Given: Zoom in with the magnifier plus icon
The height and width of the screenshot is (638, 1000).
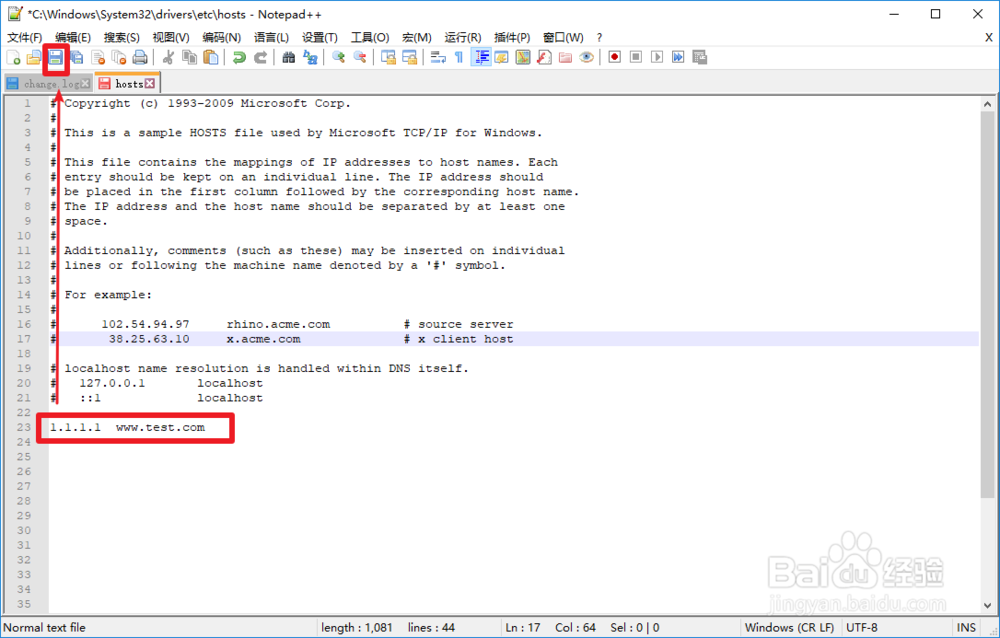Looking at the screenshot, I should coord(339,57).
